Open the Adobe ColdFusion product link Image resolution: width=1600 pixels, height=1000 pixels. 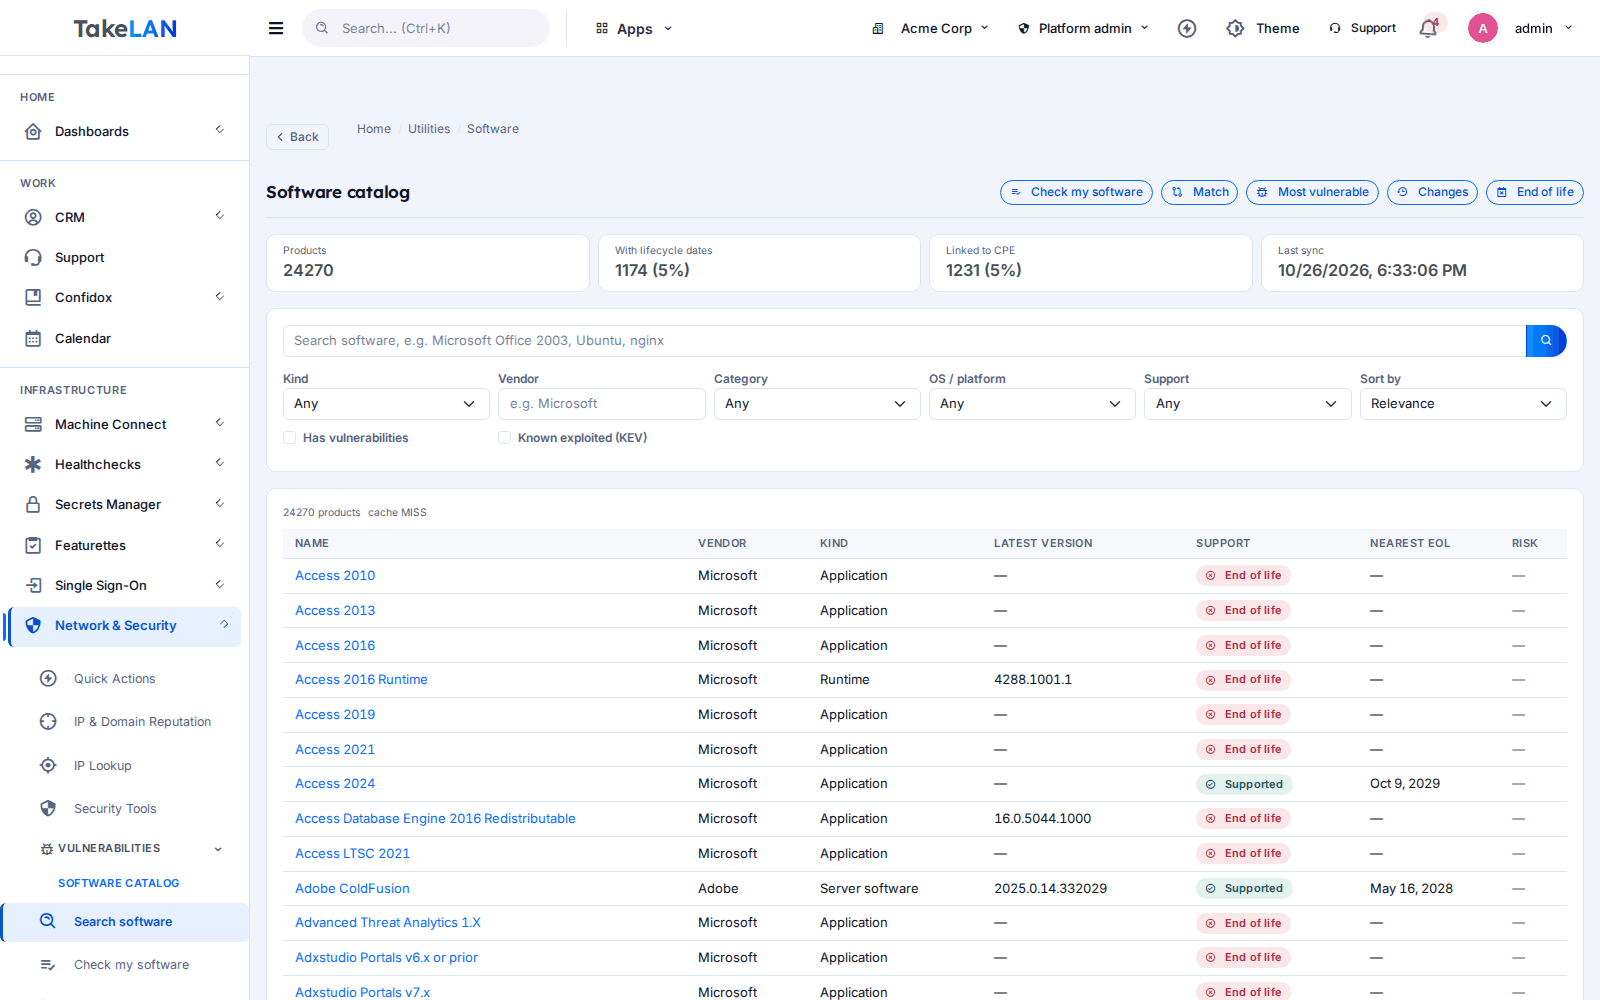click(x=352, y=888)
